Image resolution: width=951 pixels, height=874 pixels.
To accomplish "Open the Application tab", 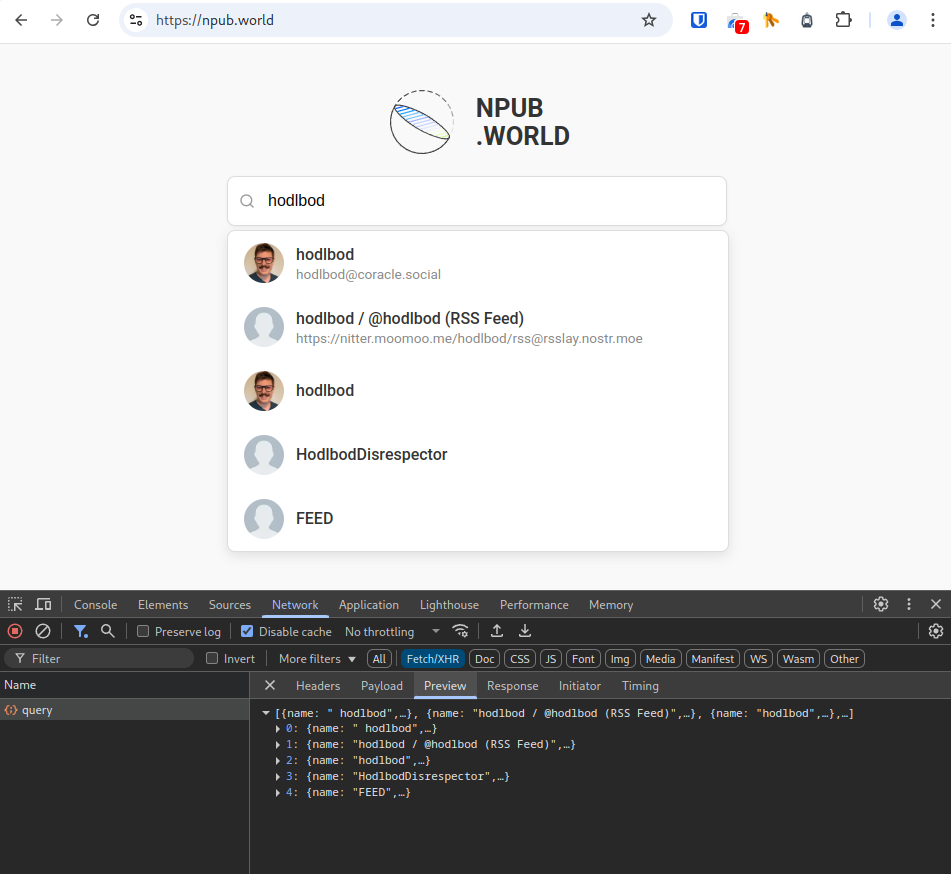I will pos(369,605).
